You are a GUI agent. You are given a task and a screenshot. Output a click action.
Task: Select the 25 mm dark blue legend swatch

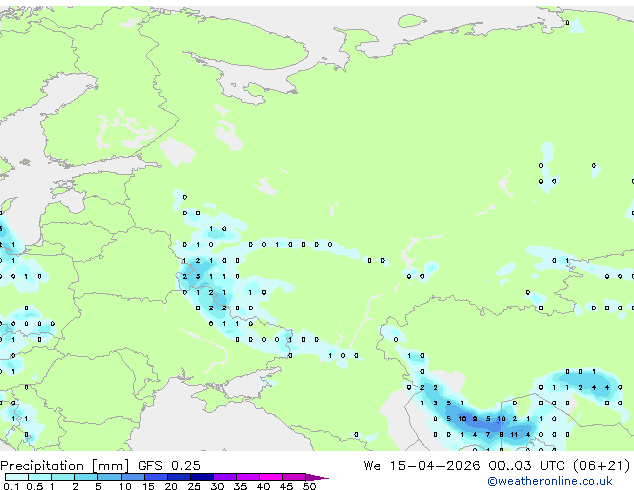(x=201, y=477)
